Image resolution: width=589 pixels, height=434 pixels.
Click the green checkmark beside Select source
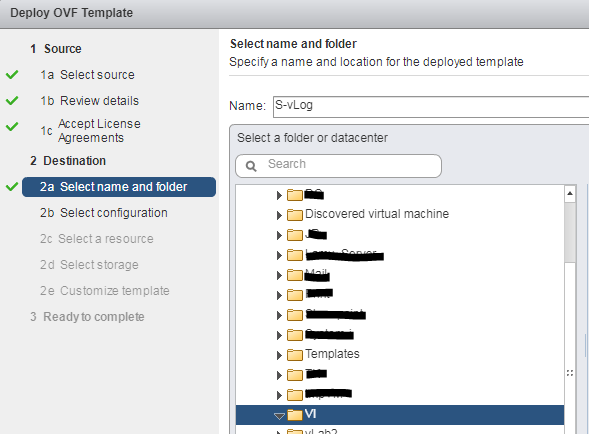12,74
